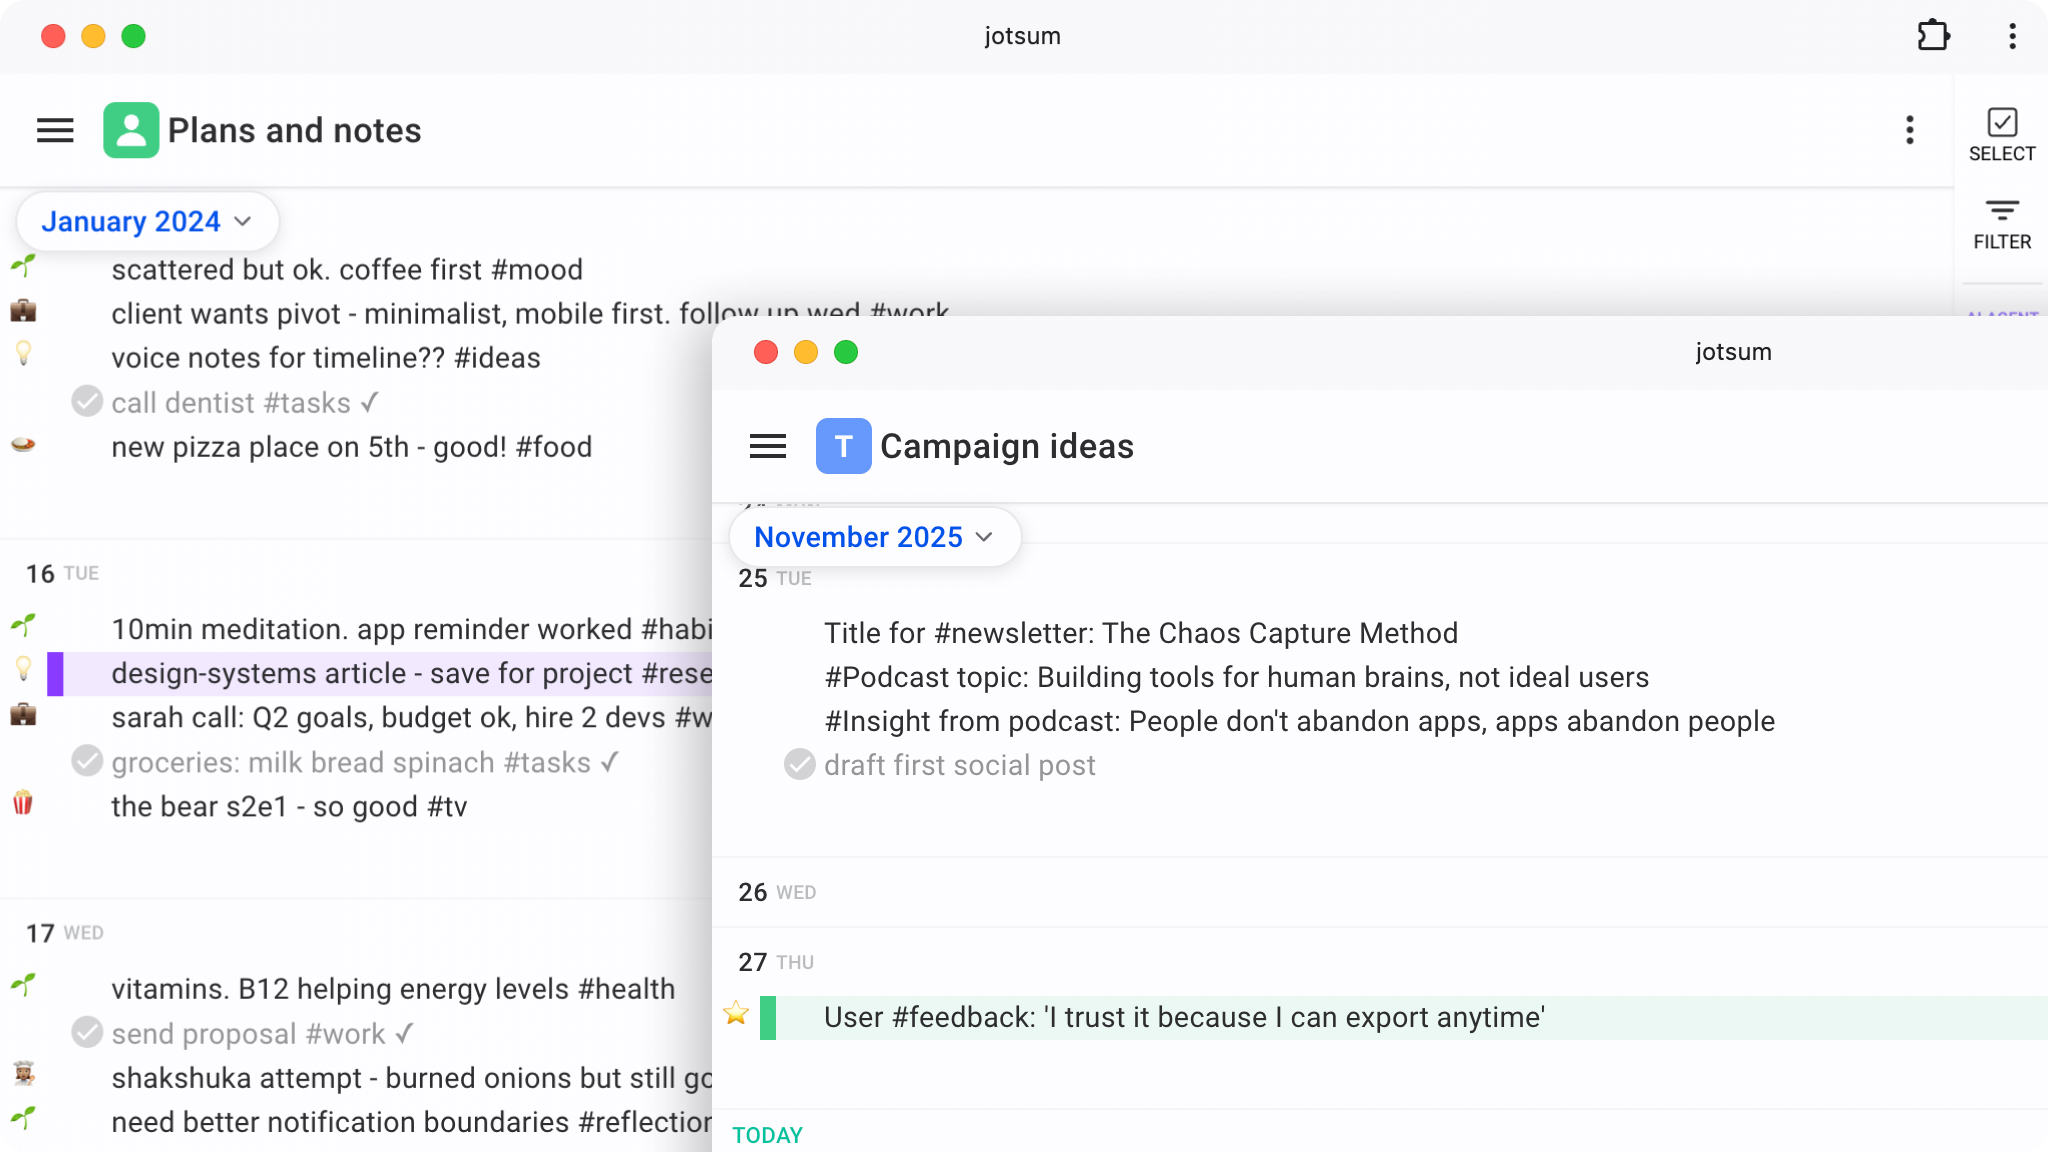Click lightbulb icon beside design-systems article note
This screenshot has height=1152, width=2048.
pos(23,669)
